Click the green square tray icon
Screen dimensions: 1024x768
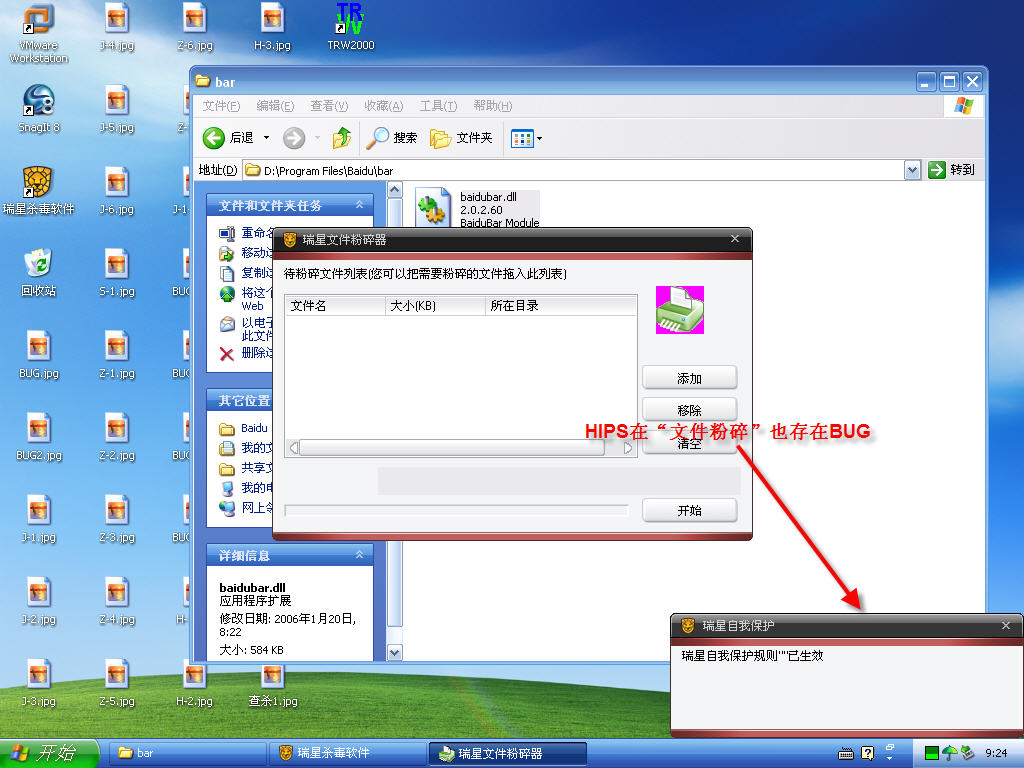point(932,754)
